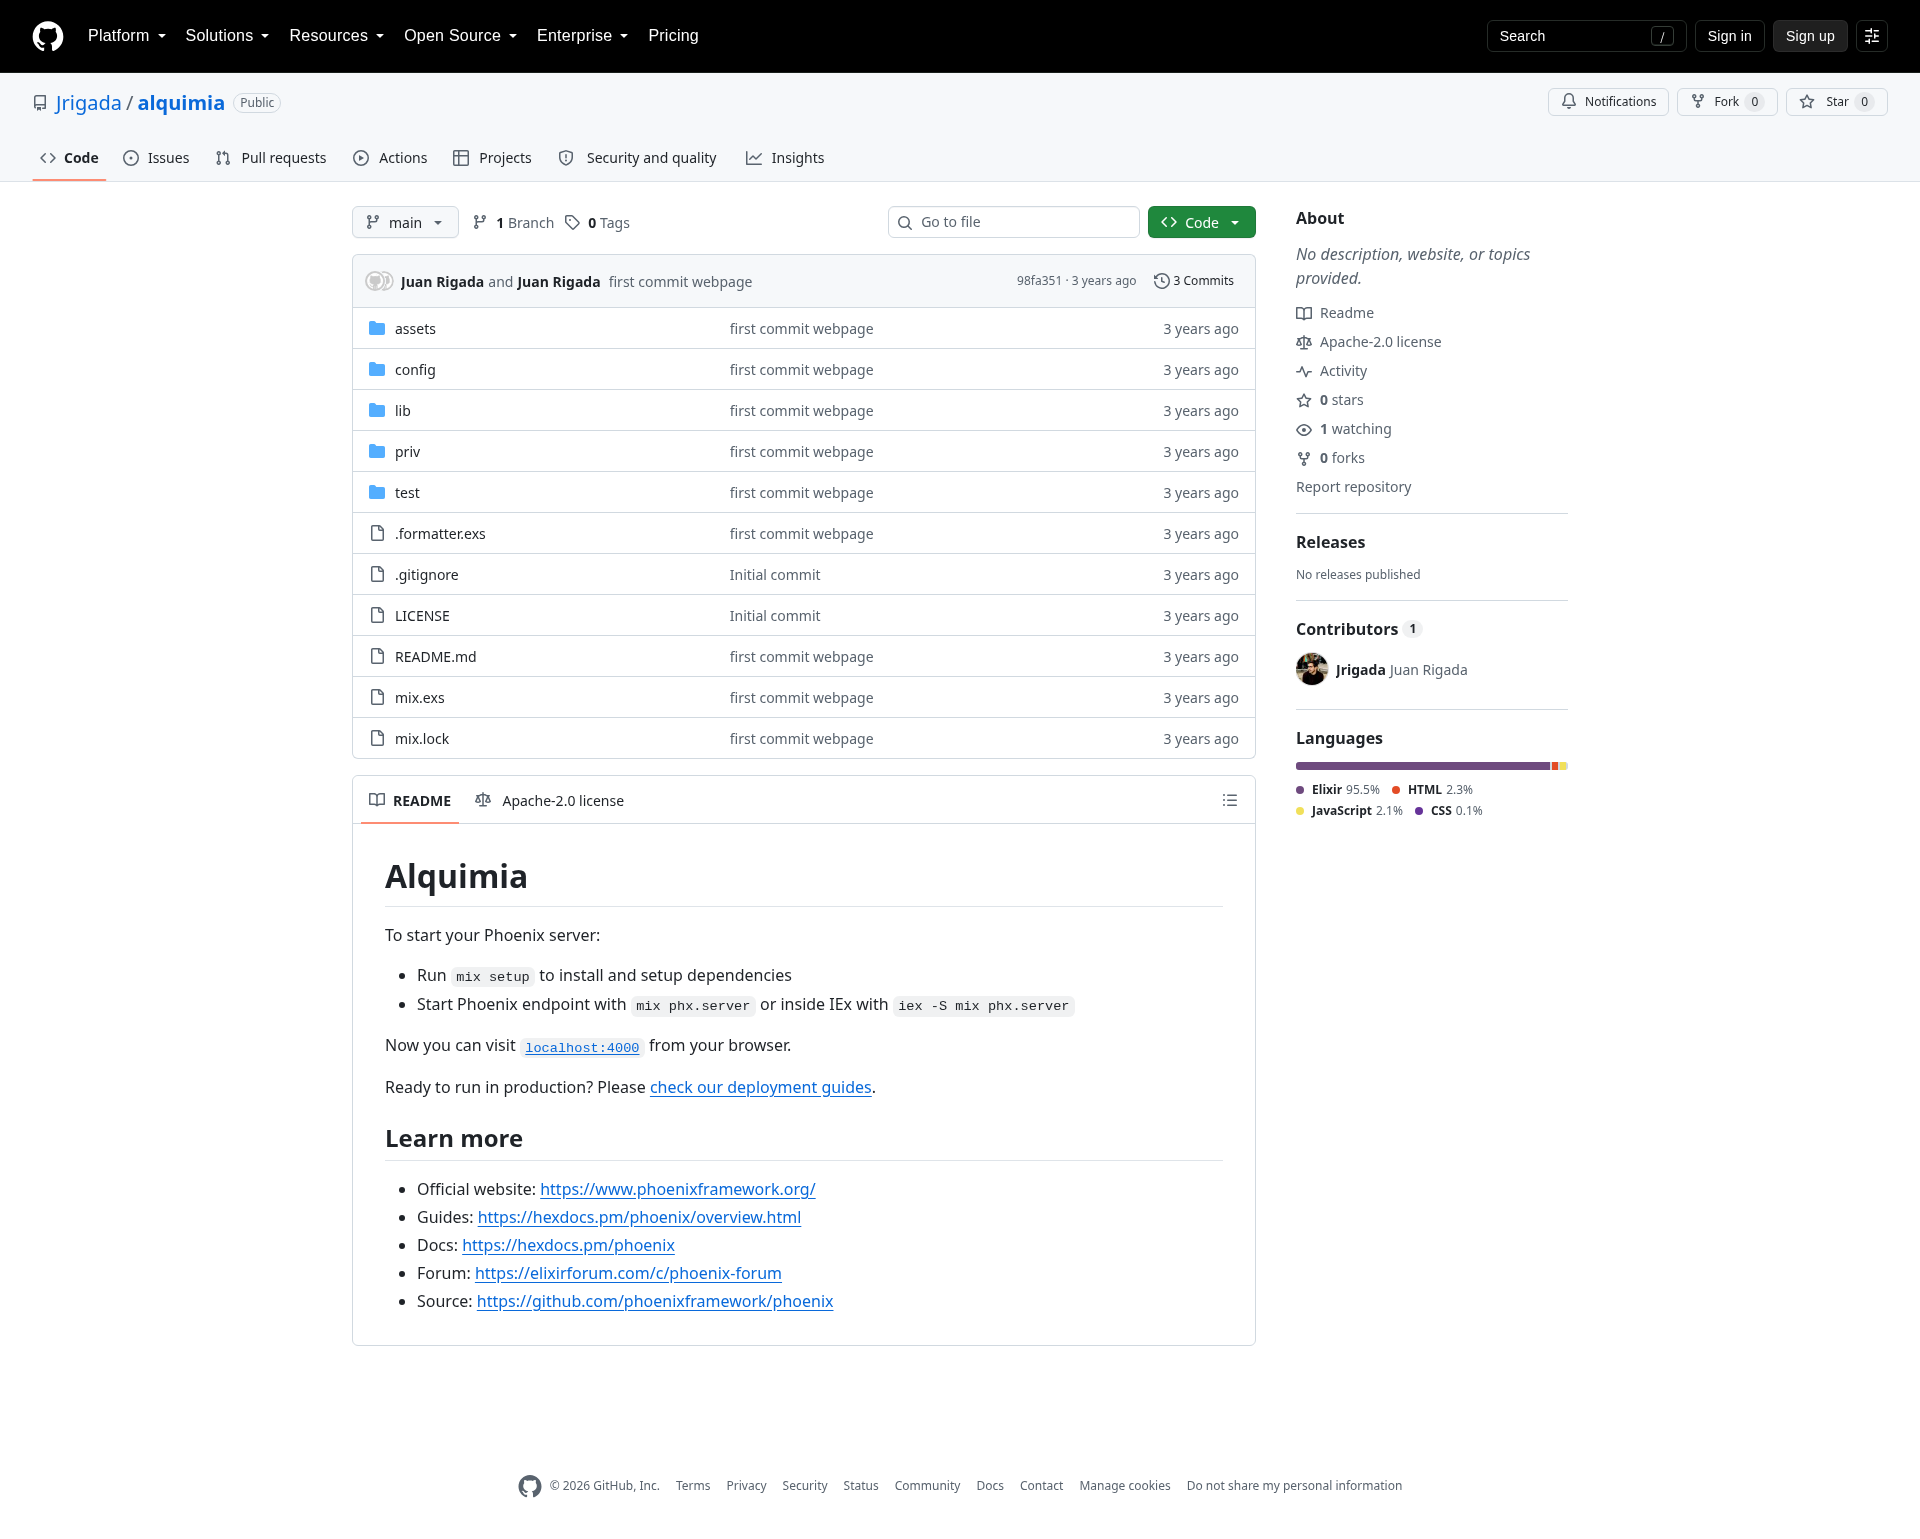Click the eye icon beside 1 watching
Image resolution: width=1920 pixels, height=1539 pixels.
tap(1304, 430)
